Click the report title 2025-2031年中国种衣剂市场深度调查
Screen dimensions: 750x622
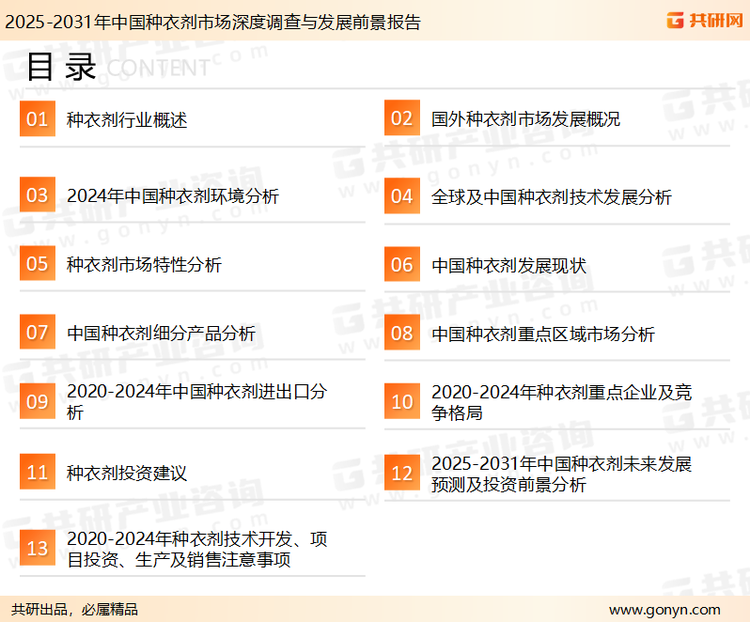(213, 22)
